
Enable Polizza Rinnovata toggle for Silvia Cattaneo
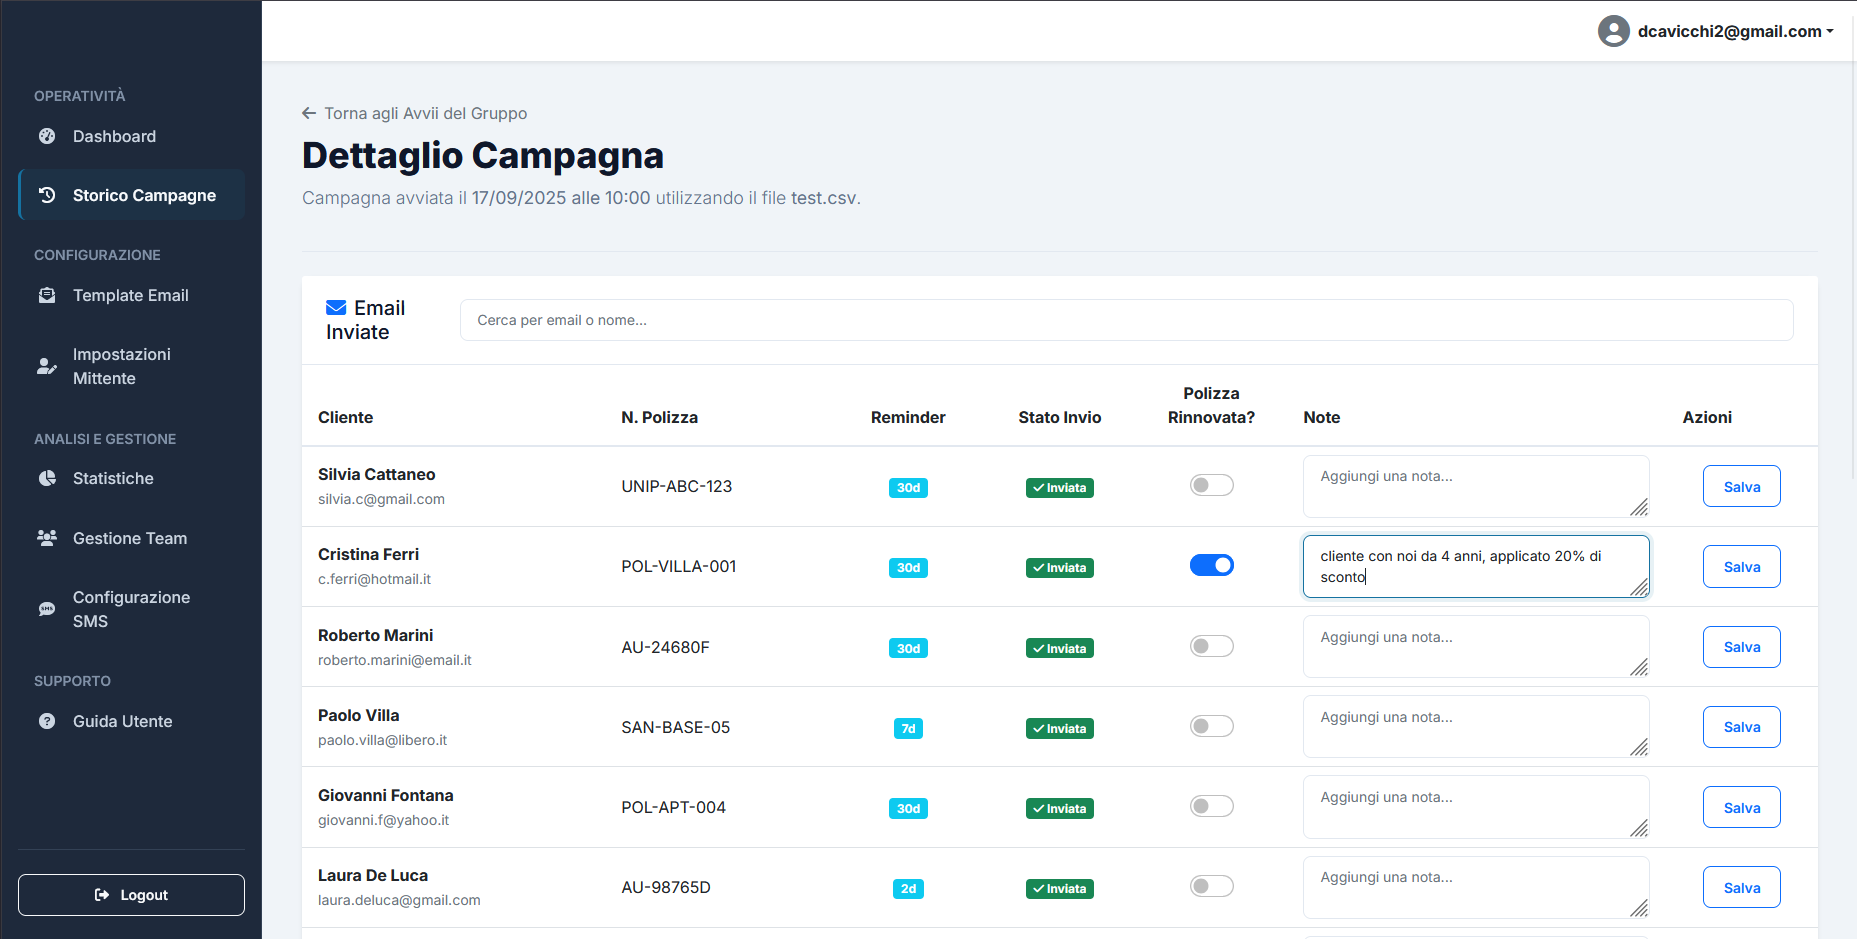point(1211,486)
